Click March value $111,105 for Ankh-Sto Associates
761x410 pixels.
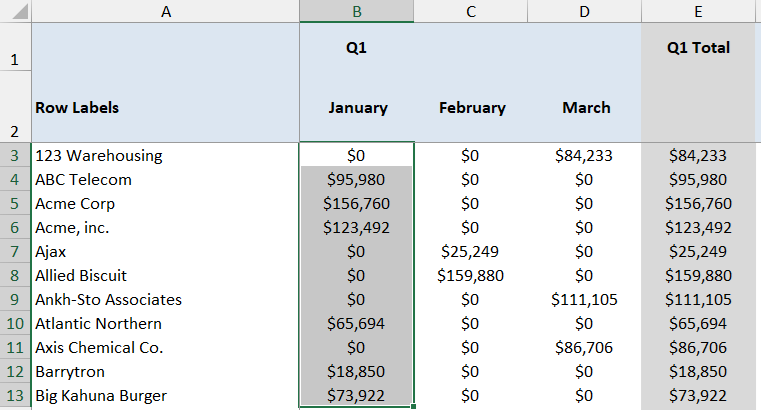(x=584, y=299)
